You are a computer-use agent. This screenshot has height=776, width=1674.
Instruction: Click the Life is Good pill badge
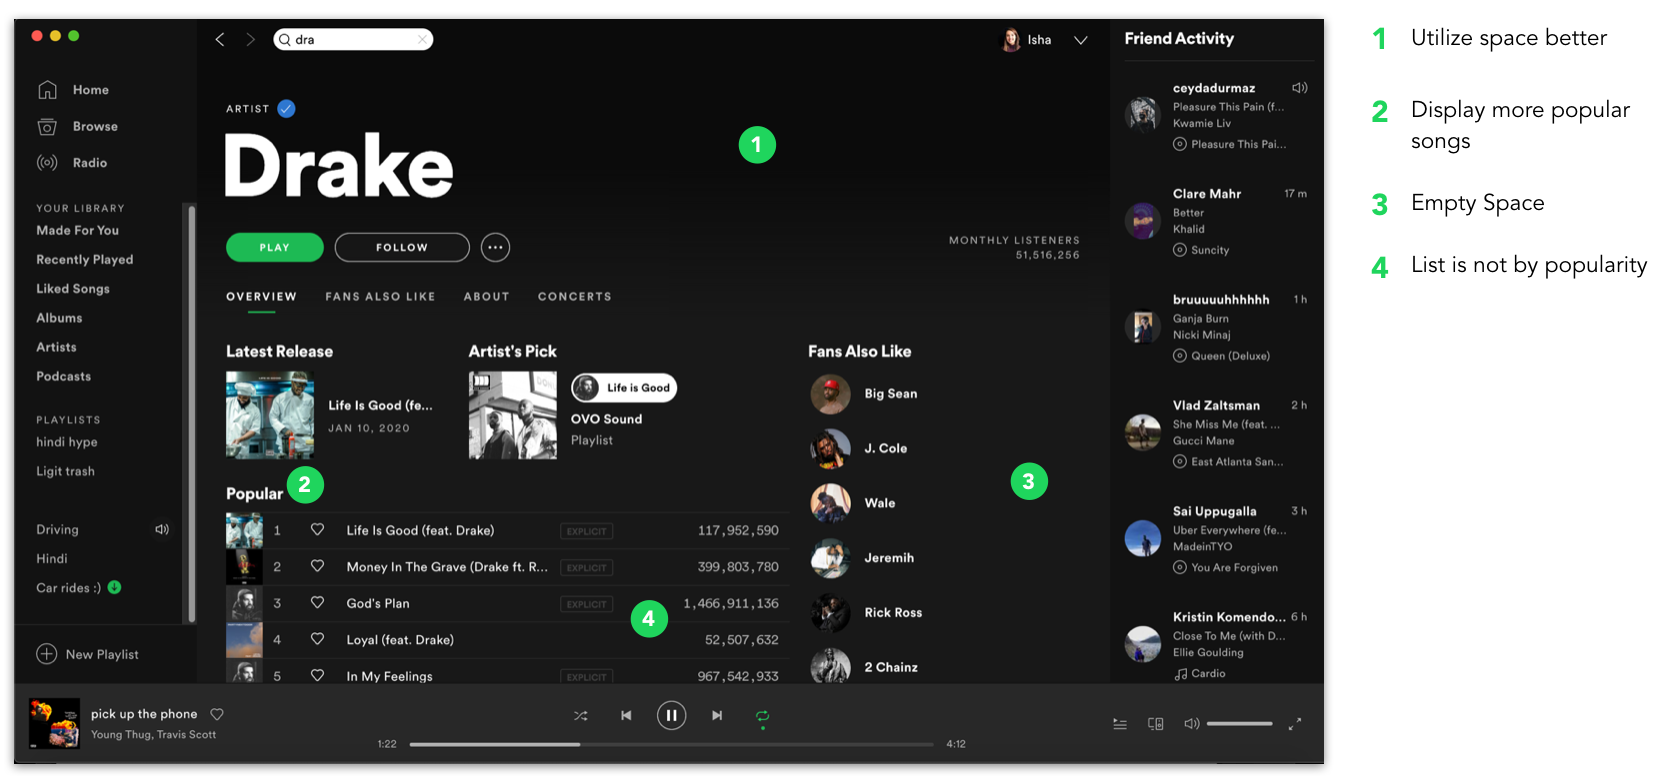pyautogui.click(x=624, y=388)
